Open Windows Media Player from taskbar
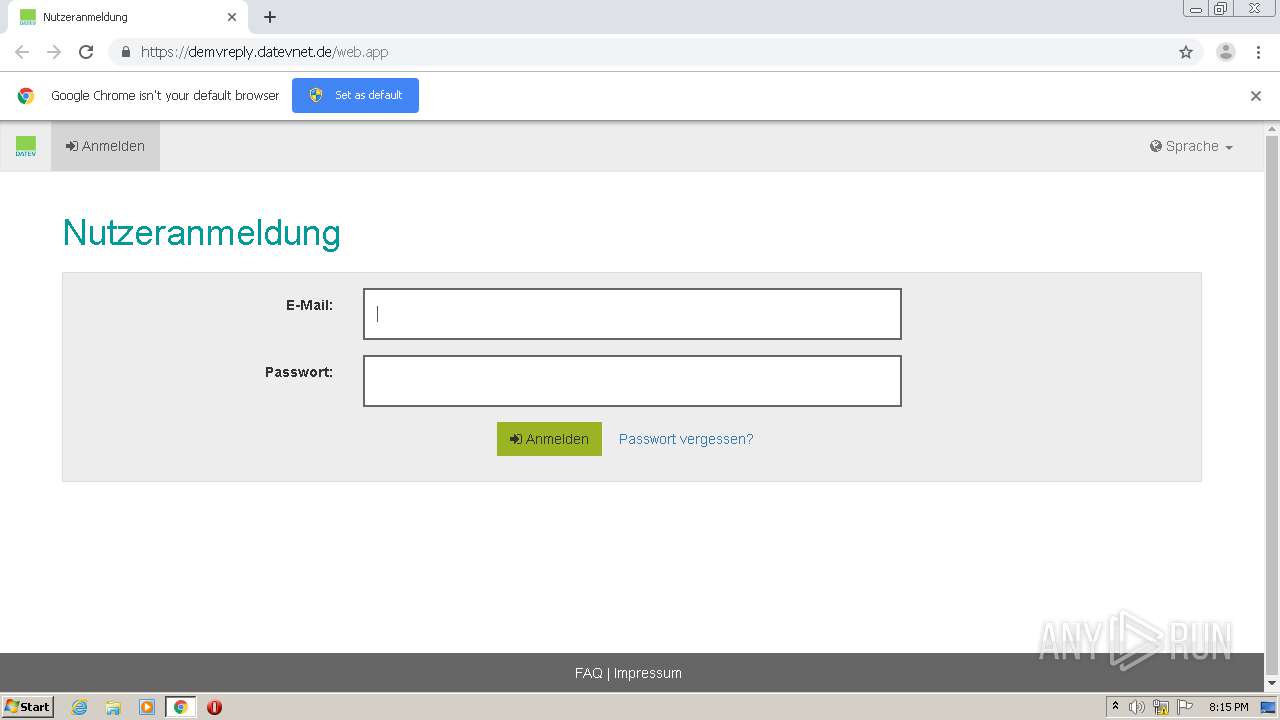The image size is (1280, 720). pos(147,707)
